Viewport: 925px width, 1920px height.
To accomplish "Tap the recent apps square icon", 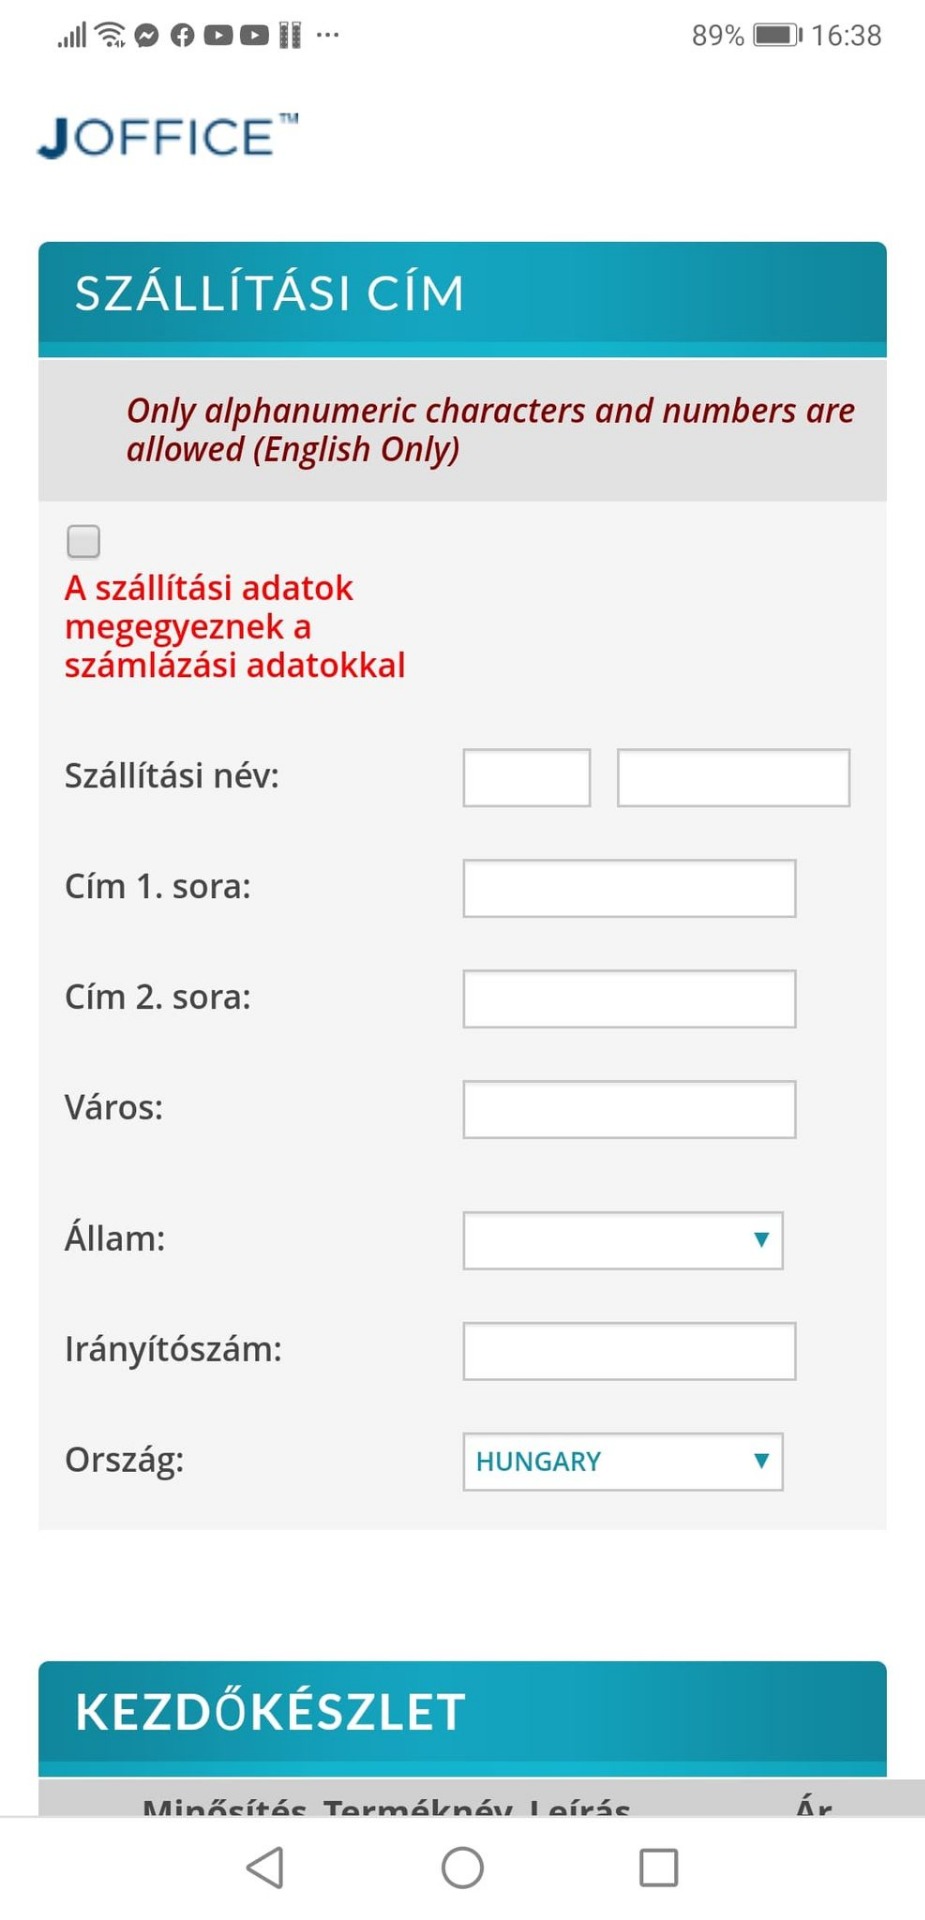I will point(658,1866).
